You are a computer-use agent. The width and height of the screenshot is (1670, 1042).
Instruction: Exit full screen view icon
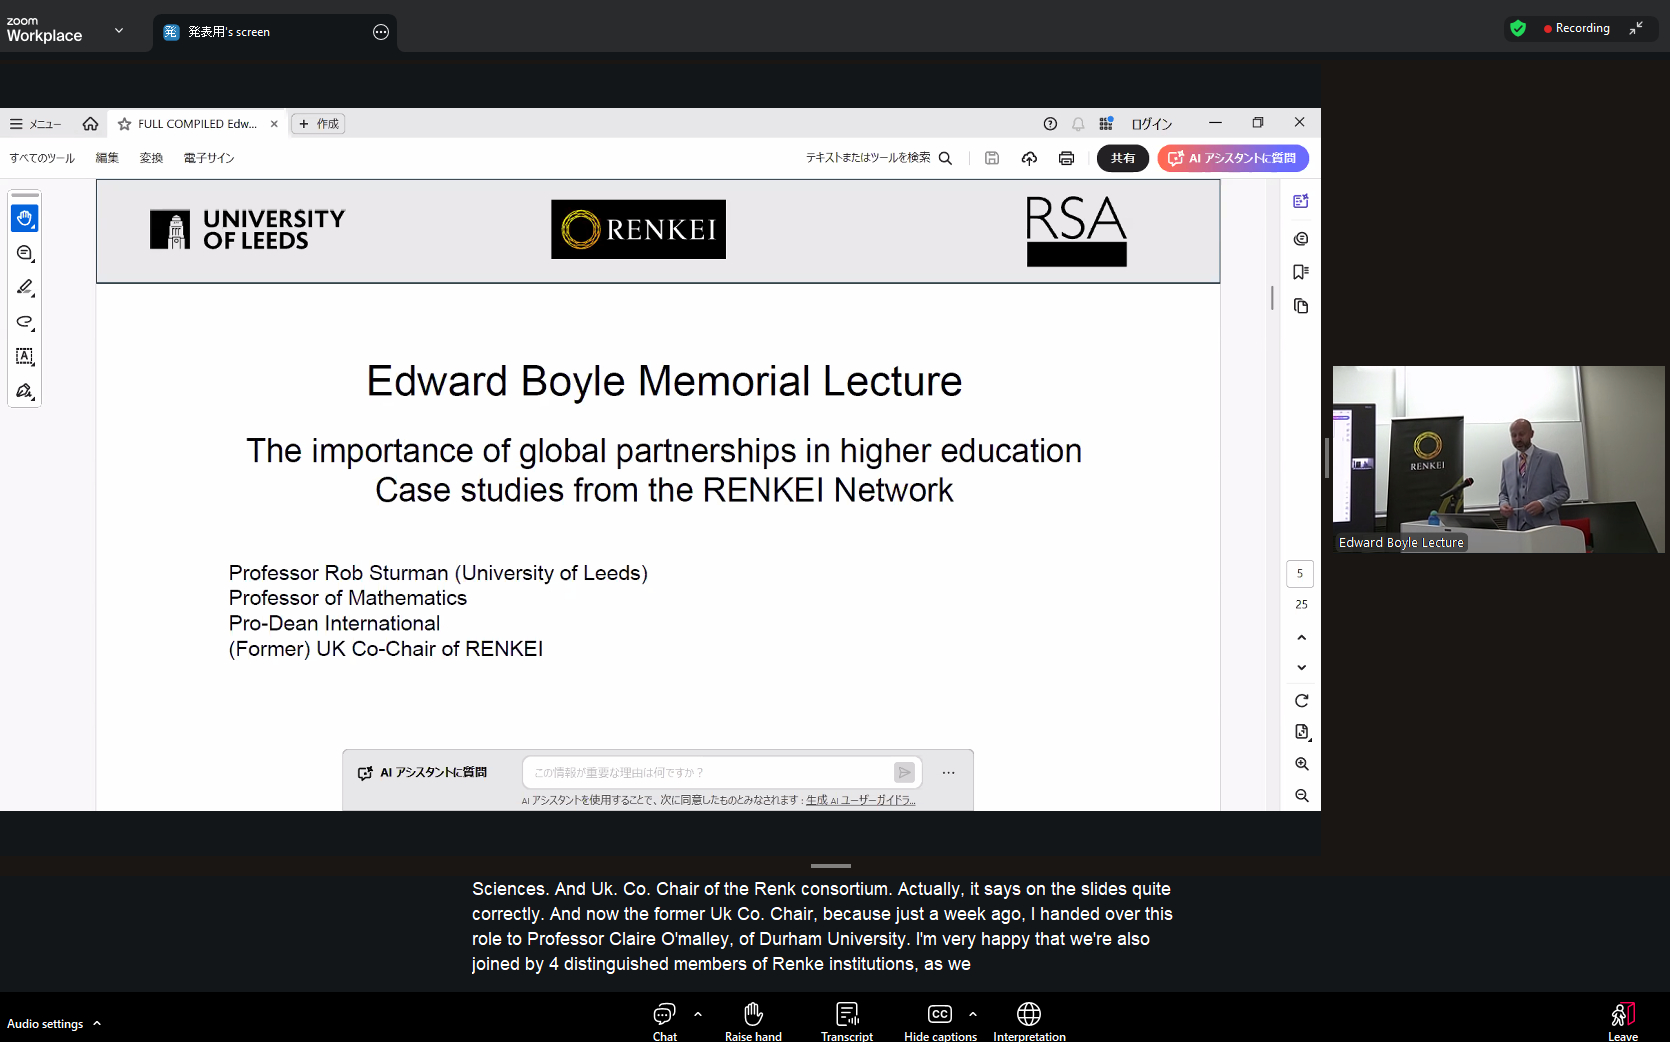tap(1636, 28)
